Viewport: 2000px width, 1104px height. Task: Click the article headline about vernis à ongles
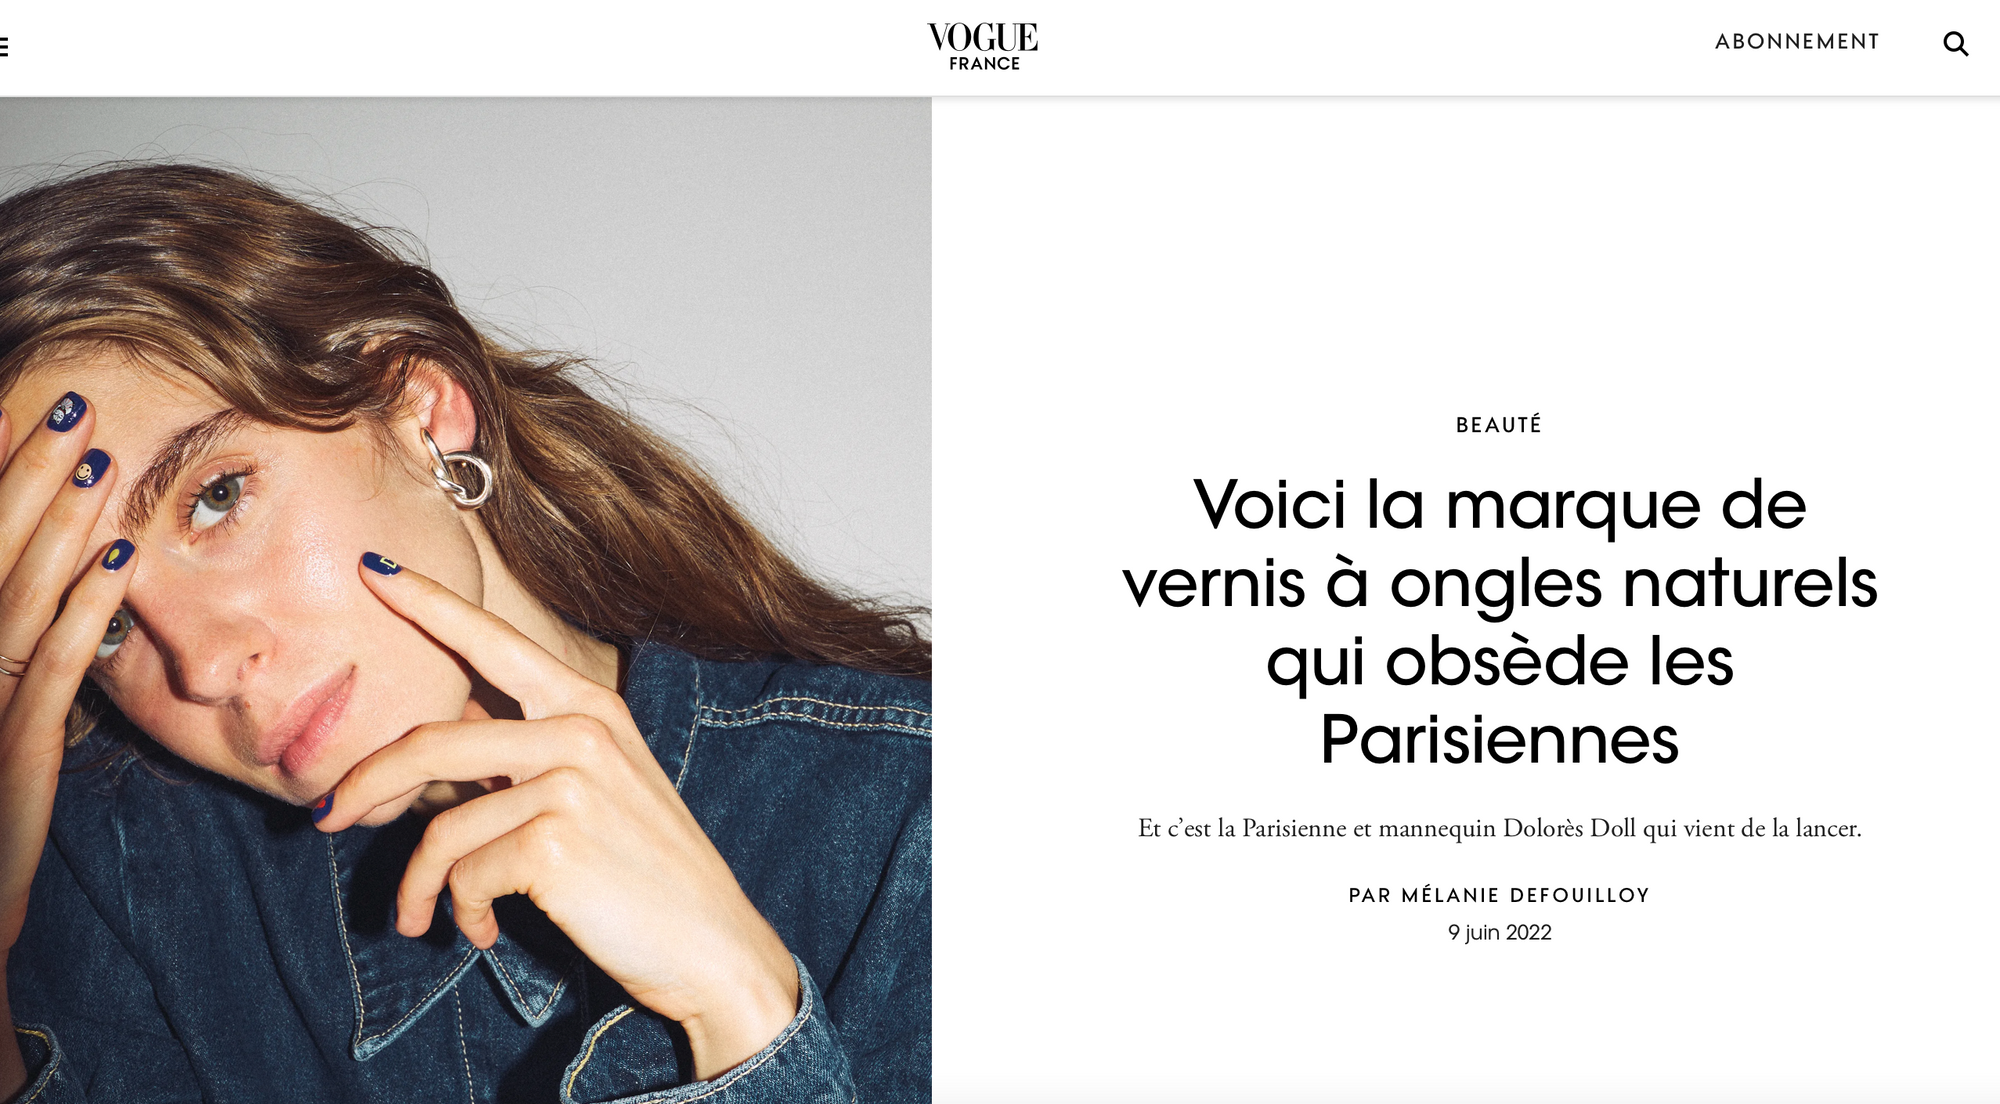[1499, 622]
